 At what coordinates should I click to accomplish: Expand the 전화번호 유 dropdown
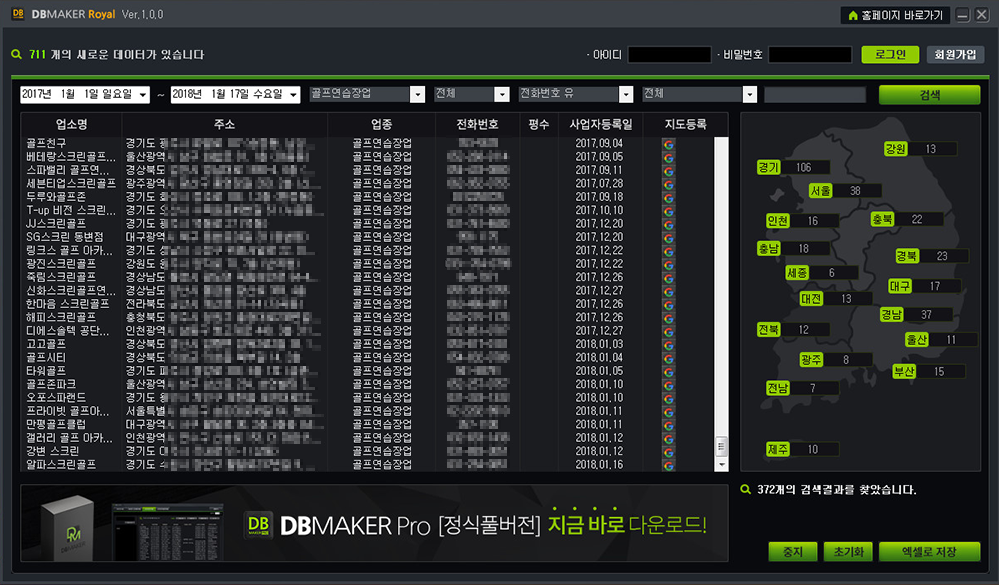coord(626,94)
